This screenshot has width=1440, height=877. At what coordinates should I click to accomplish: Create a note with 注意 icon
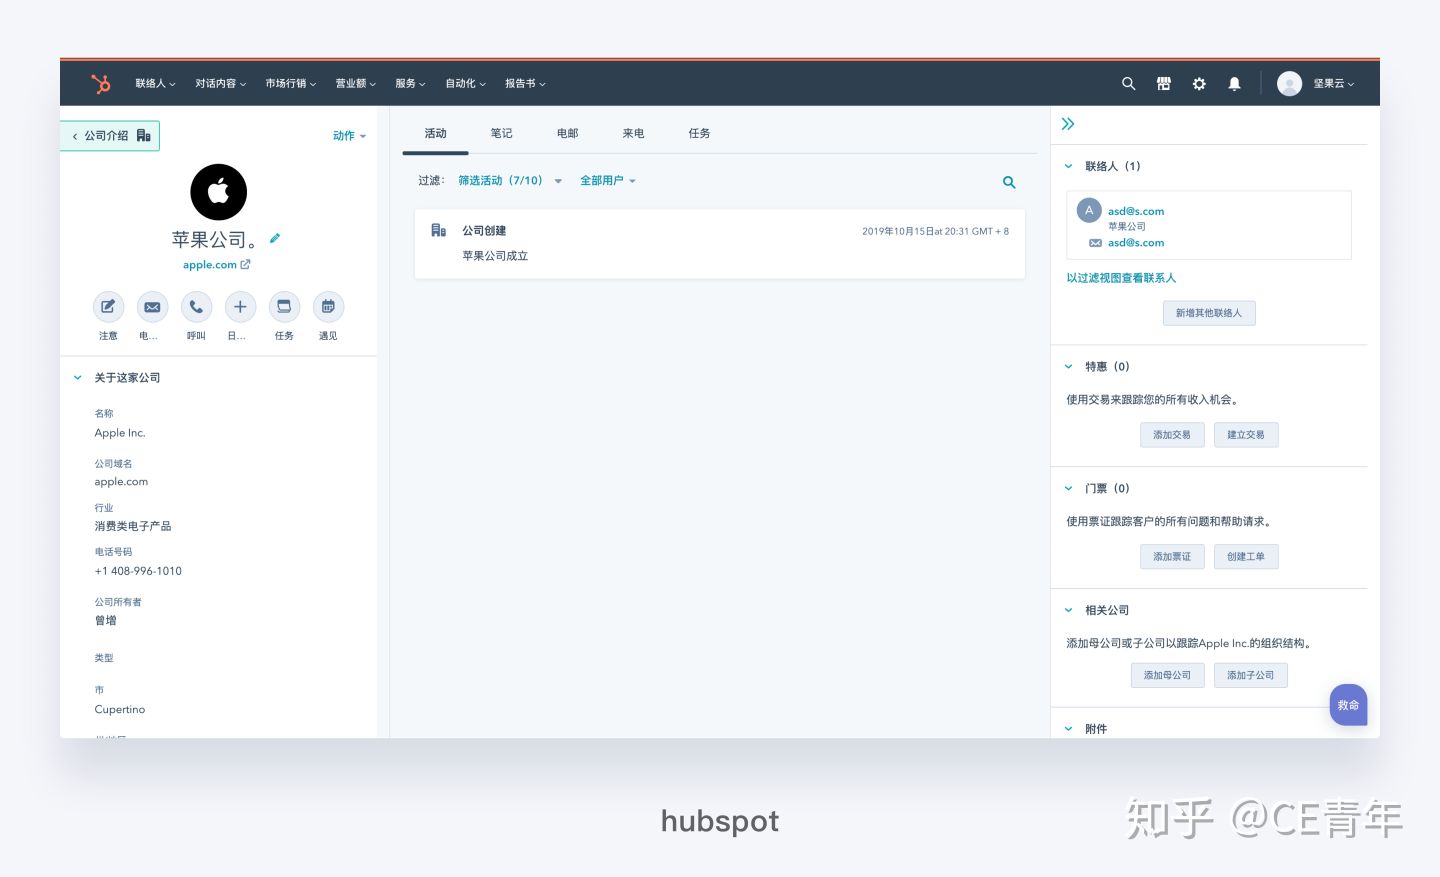tap(108, 307)
